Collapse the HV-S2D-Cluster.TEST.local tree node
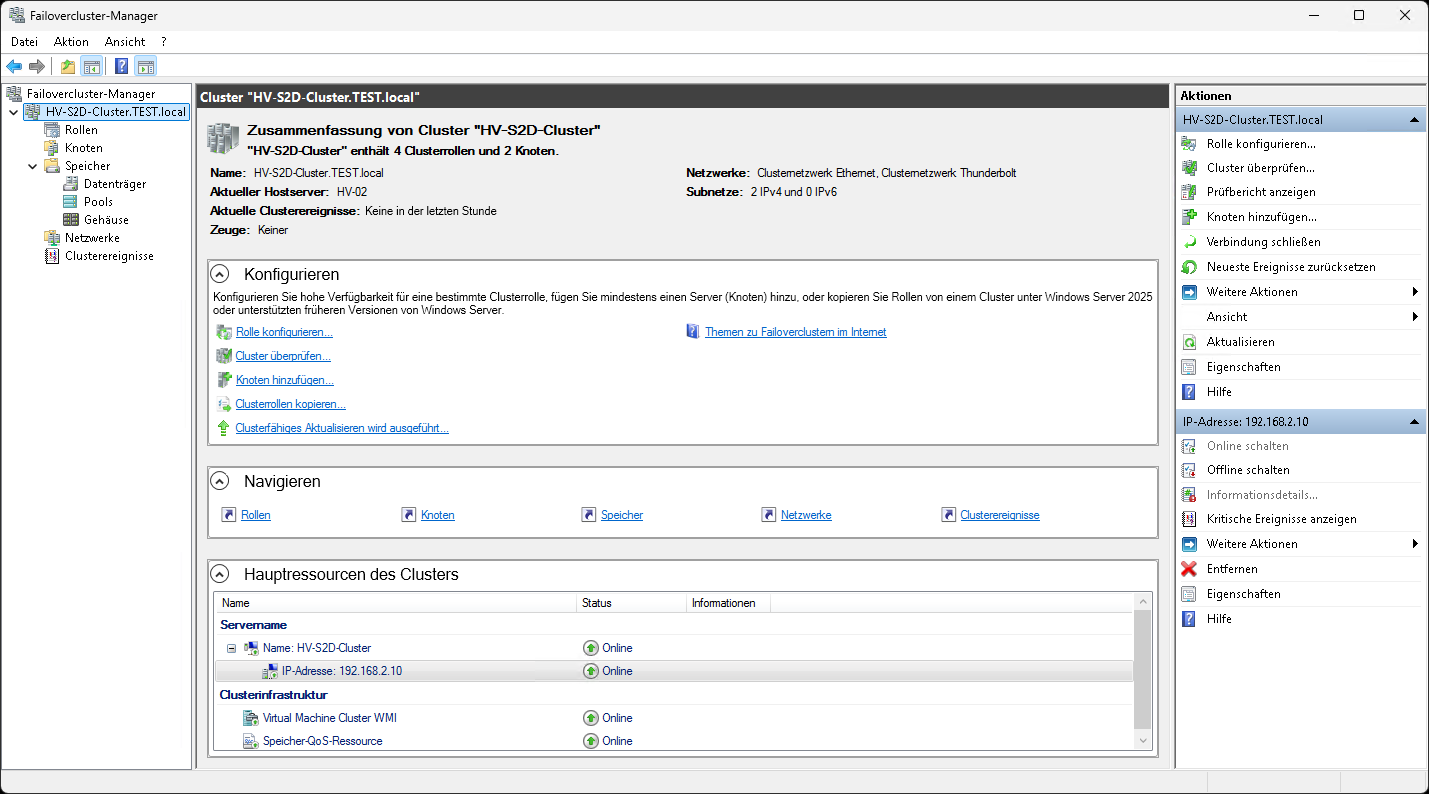 [x=13, y=112]
